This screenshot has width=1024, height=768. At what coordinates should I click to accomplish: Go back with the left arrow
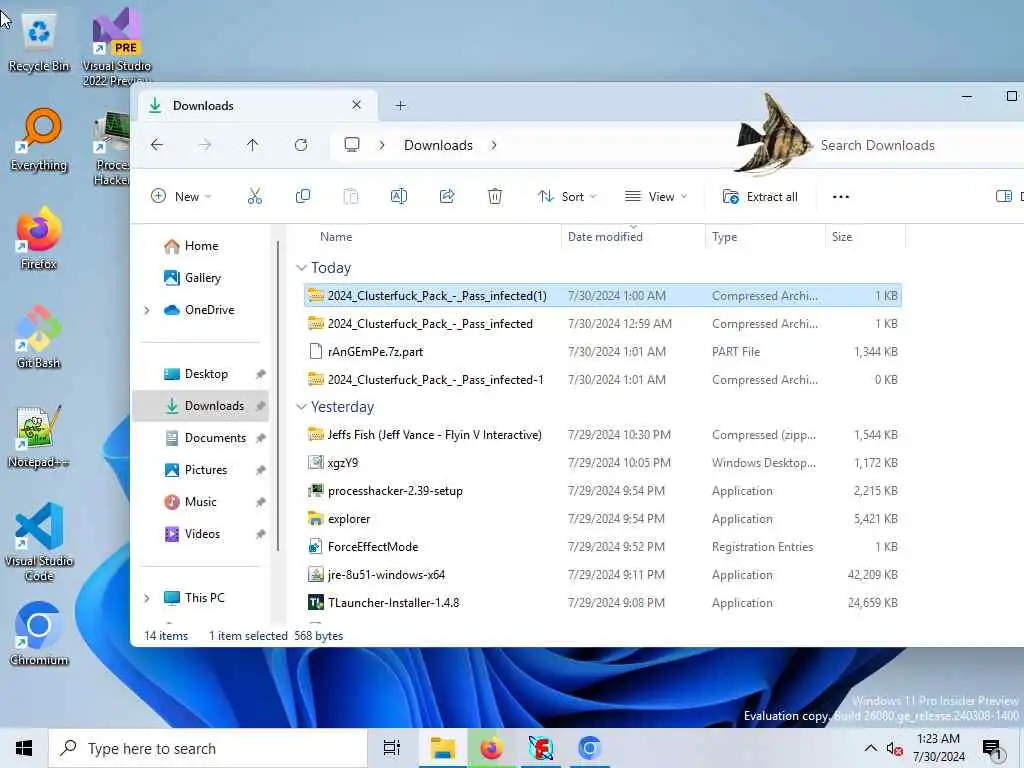(157, 145)
